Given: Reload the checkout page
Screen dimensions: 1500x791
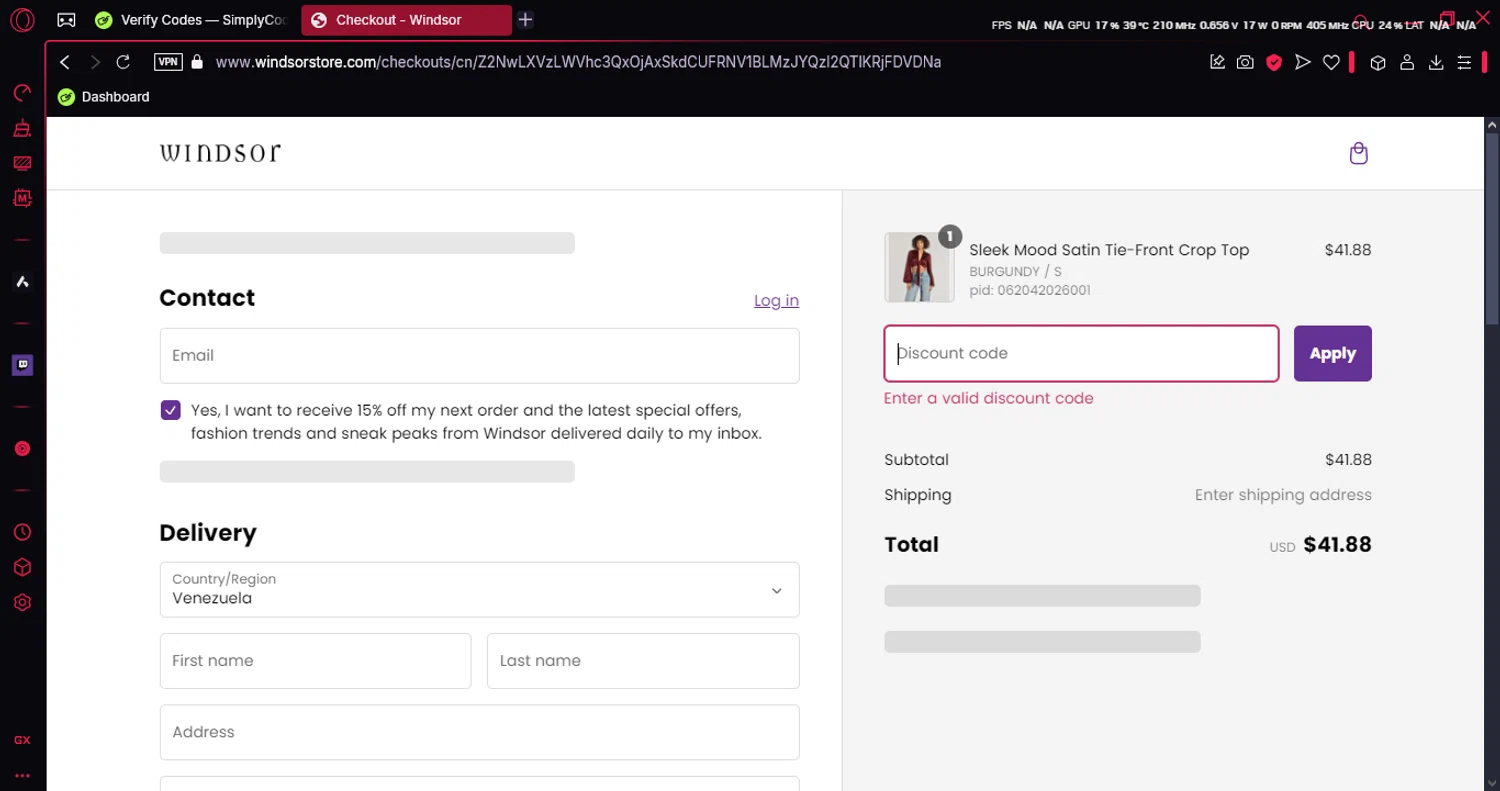Looking at the screenshot, I should 123,62.
